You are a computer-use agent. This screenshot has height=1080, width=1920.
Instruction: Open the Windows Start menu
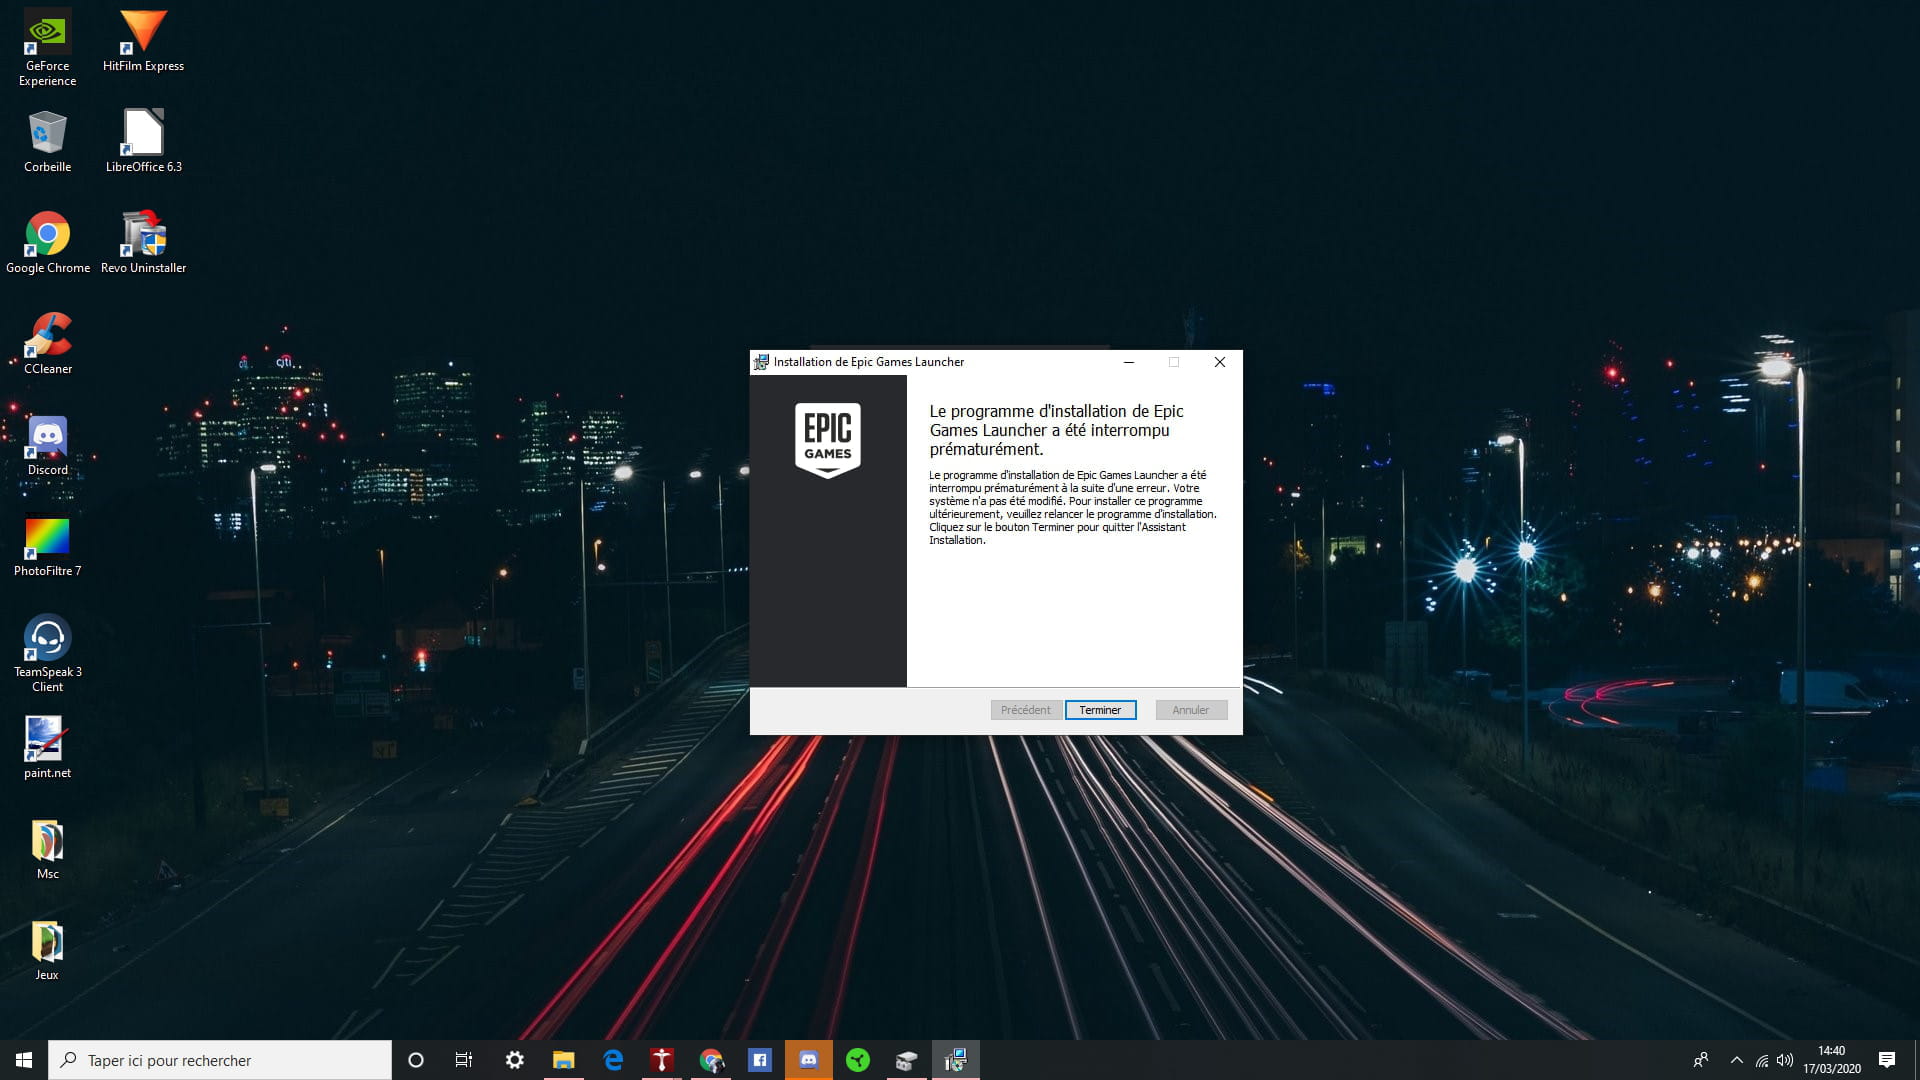pyautogui.click(x=24, y=1060)
